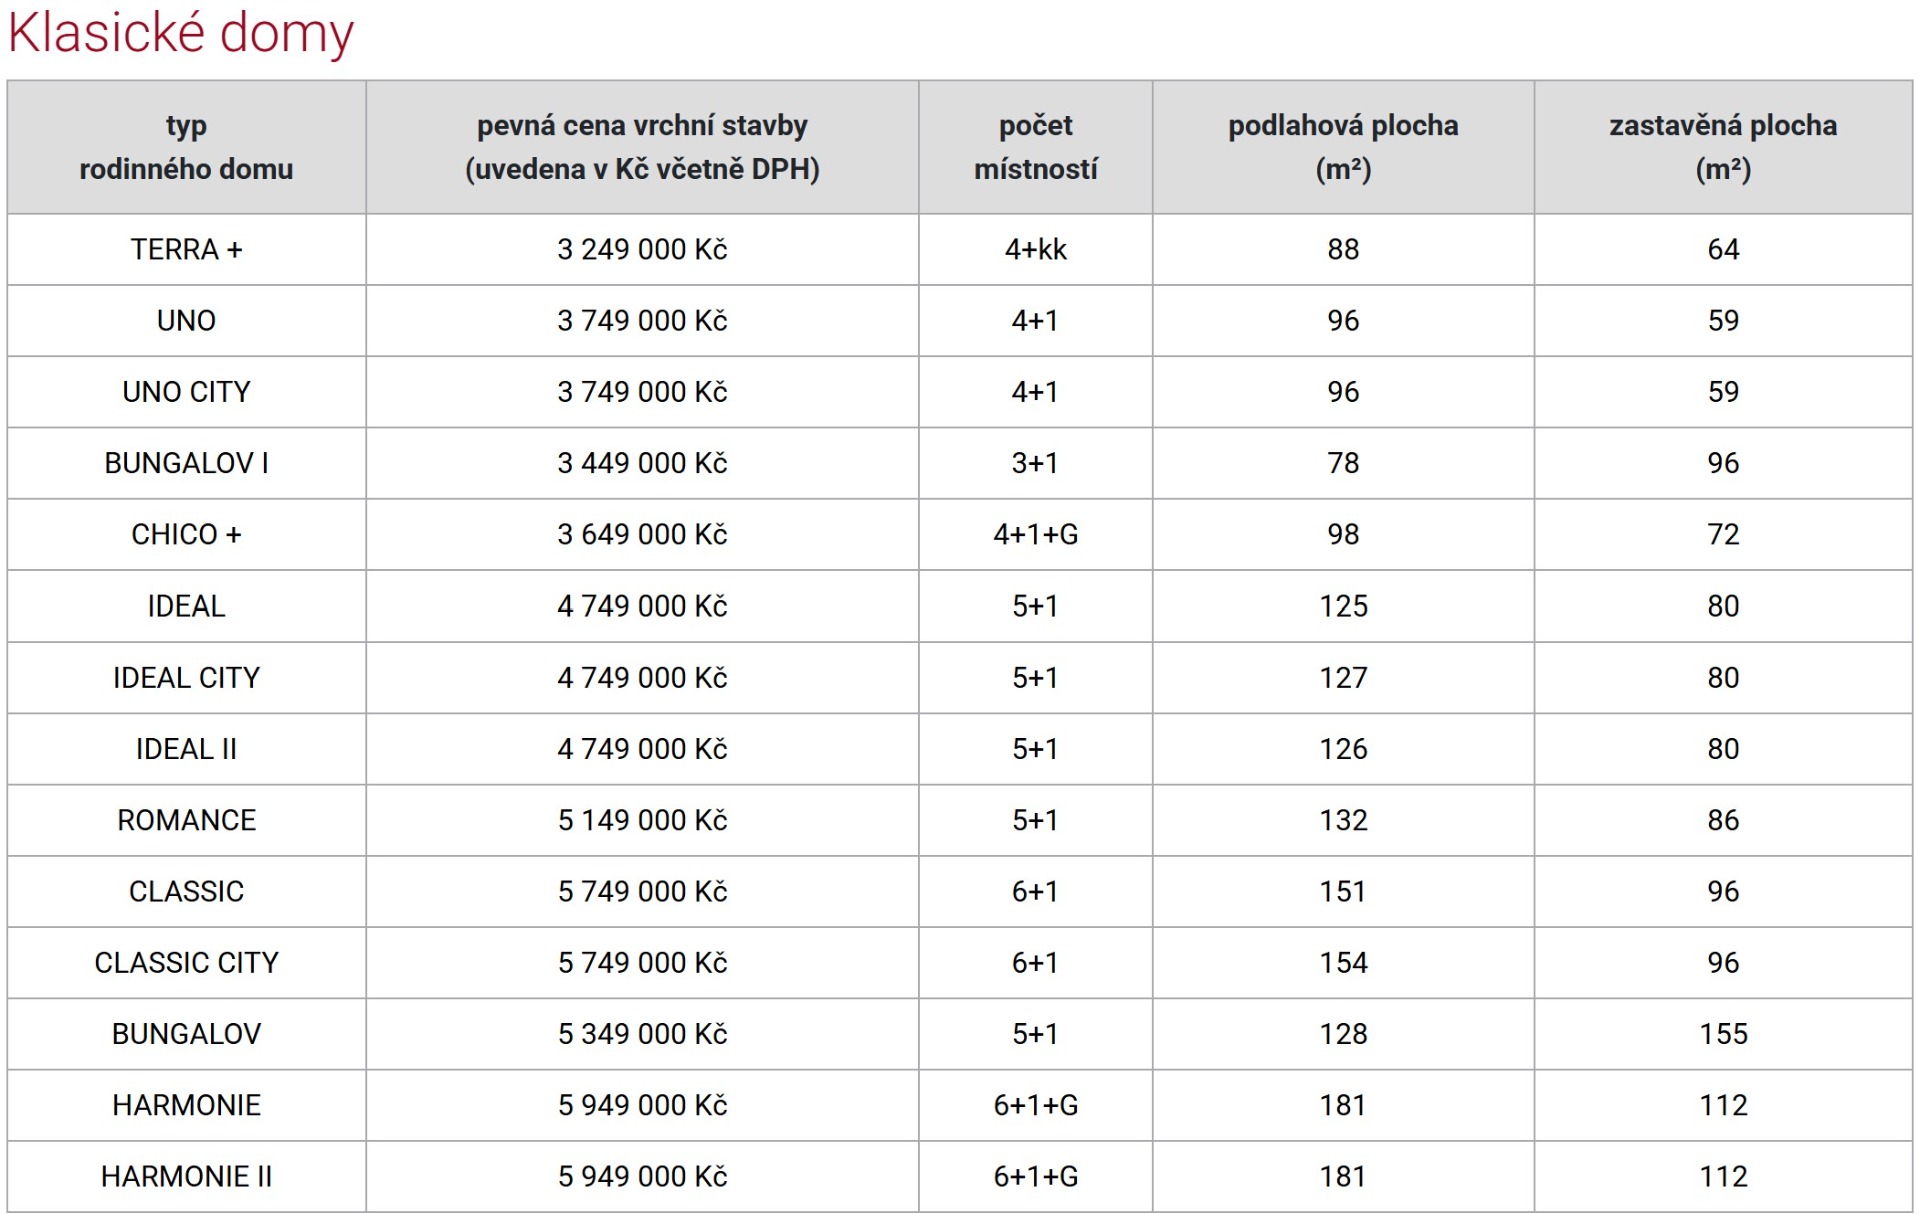
Task: Click the 'typ rodinného domu' column header
Action: tap(186, 147)
